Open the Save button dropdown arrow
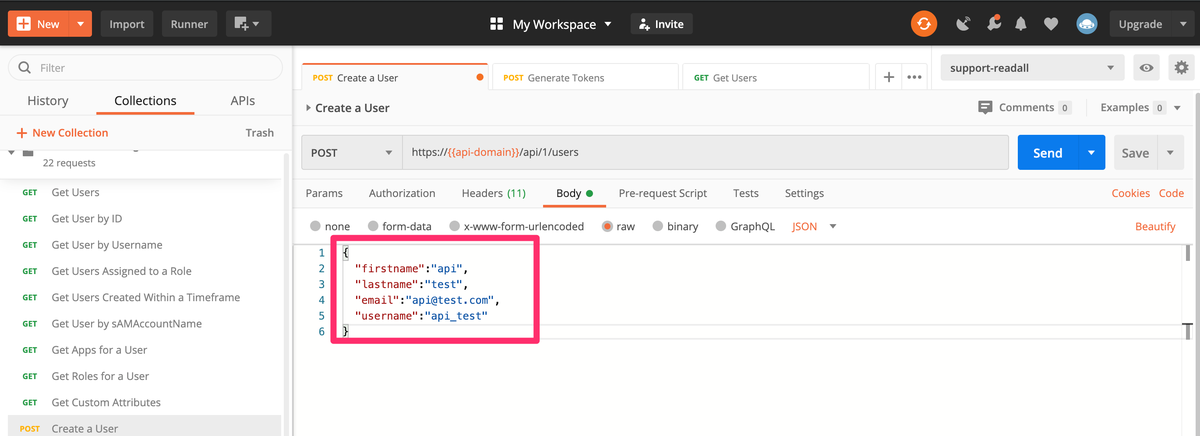1200x436 pixels. (1170, 153)
